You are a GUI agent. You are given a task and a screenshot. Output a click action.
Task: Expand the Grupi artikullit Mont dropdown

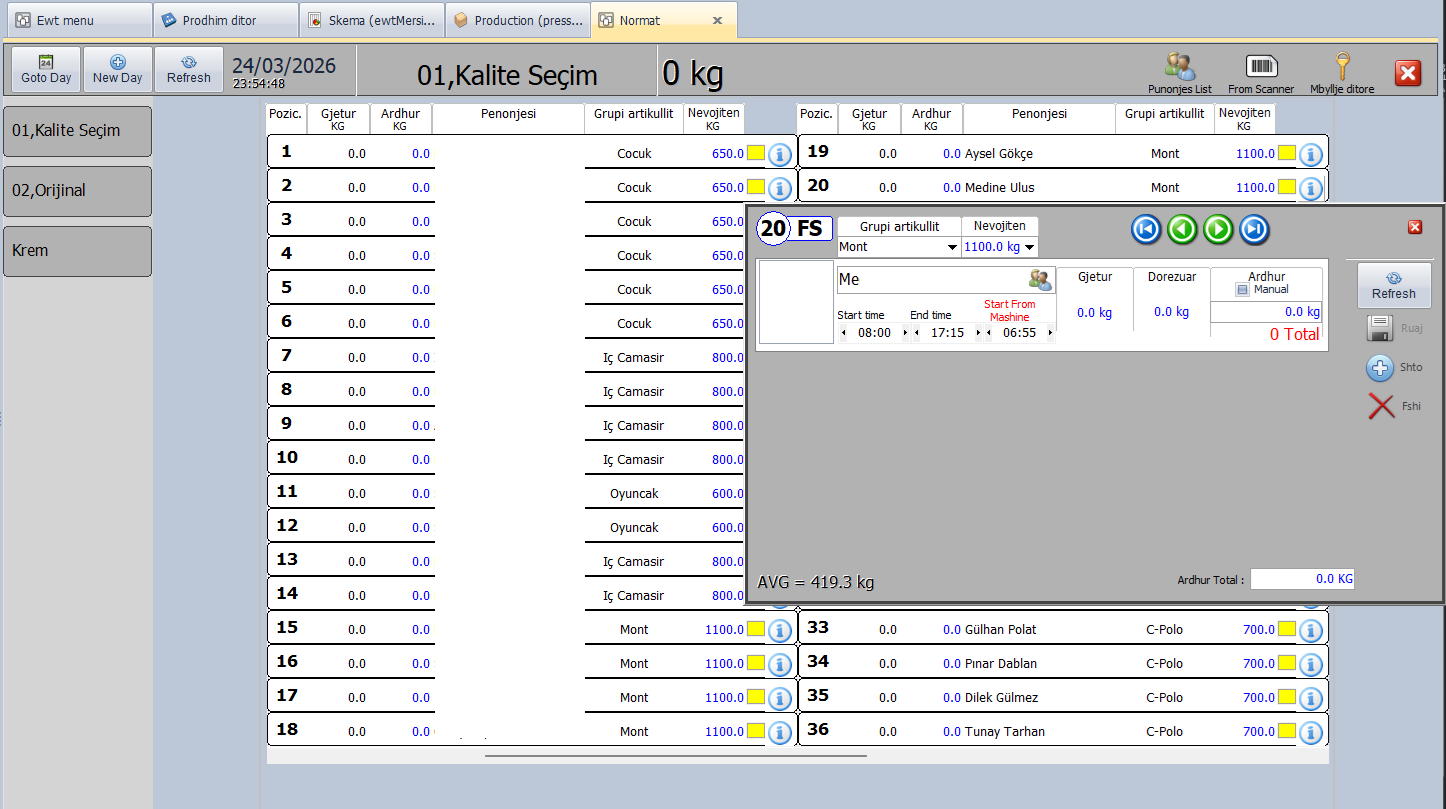point(953,247)
